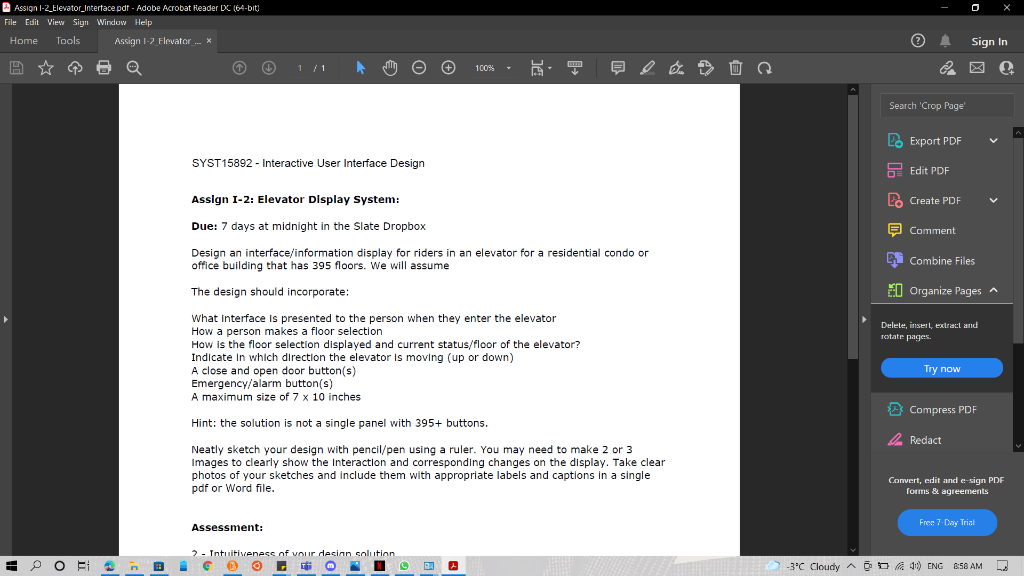This screenshot has height=576, width=1024.
Task: Add a sticky note comment
Action: click(617, 67)
